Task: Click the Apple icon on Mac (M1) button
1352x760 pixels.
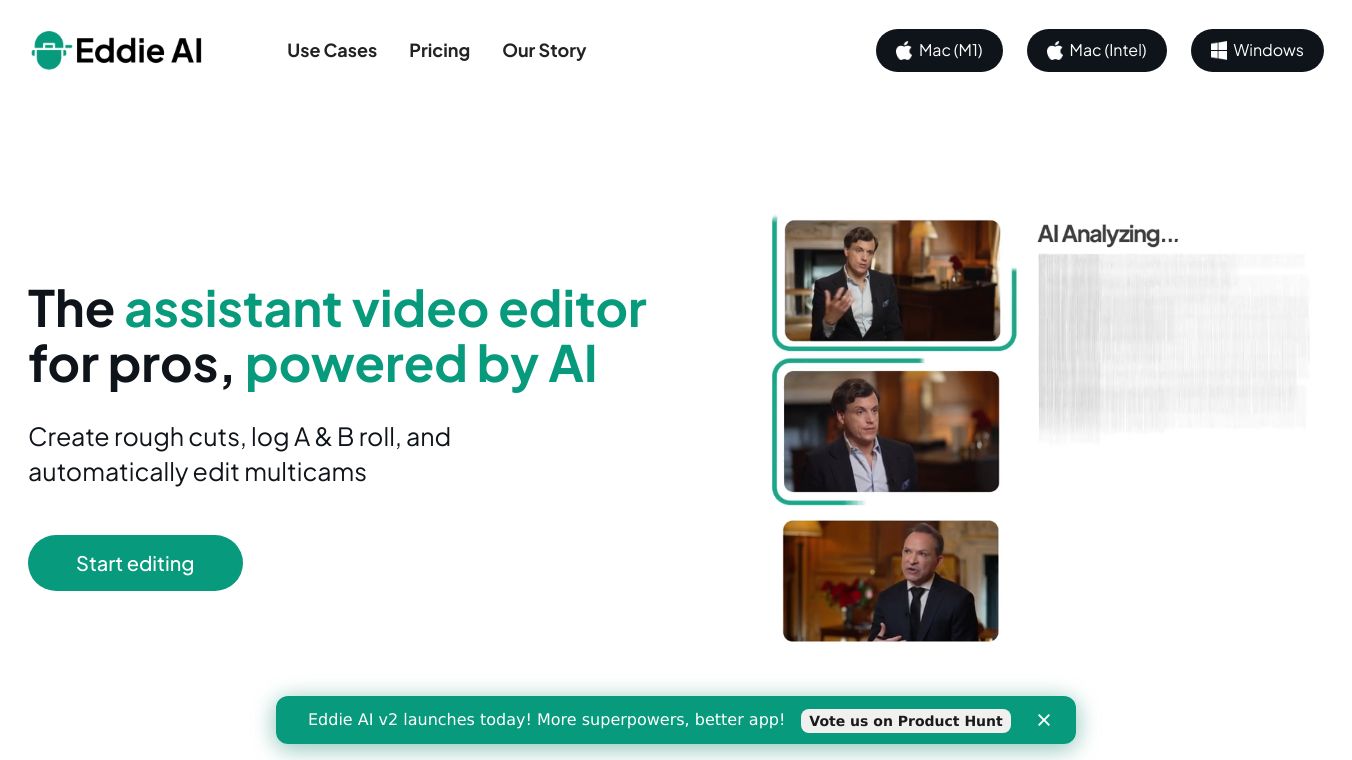Action: [904, 51]
